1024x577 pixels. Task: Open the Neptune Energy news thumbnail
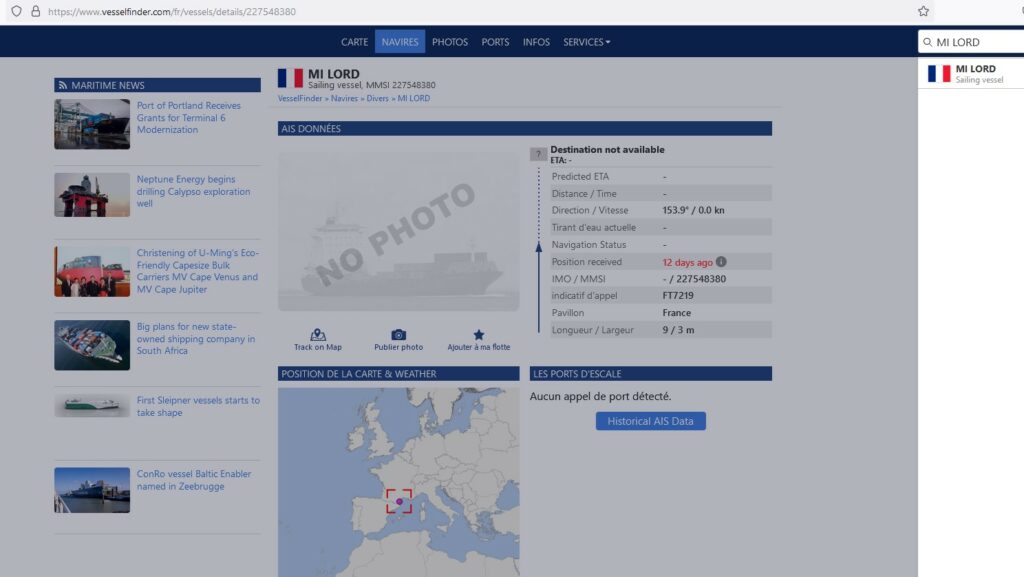point(92,195)
